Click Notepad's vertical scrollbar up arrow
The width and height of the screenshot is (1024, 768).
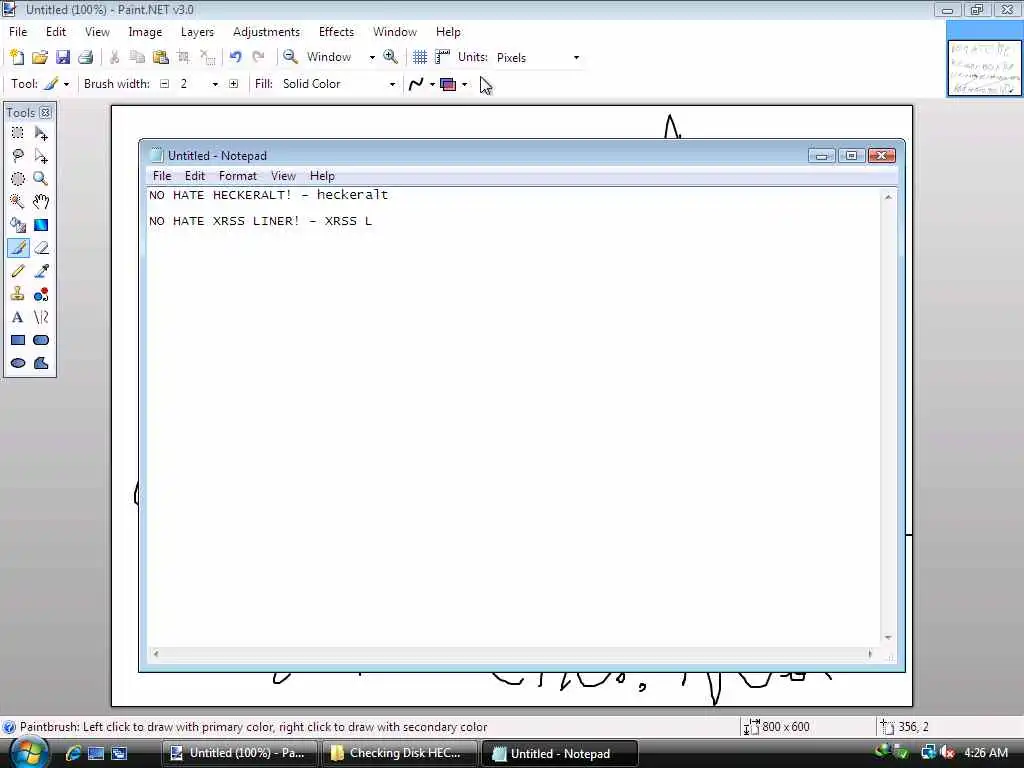(x=888, y=197)
